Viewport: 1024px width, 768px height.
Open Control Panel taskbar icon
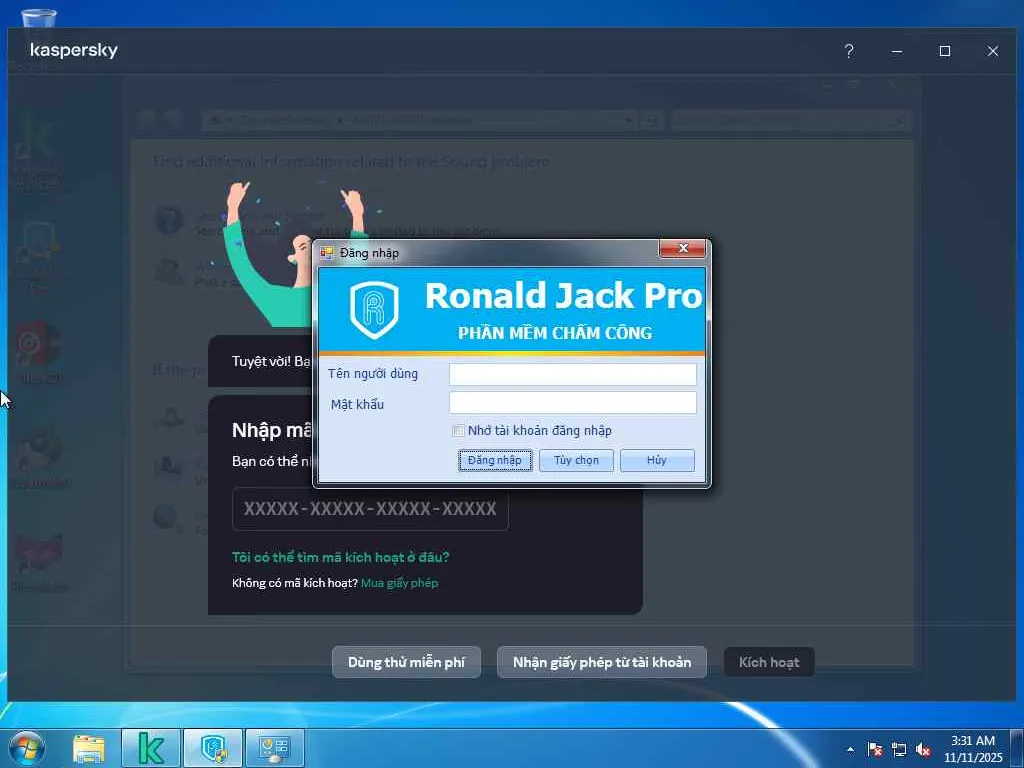point(274,748)
